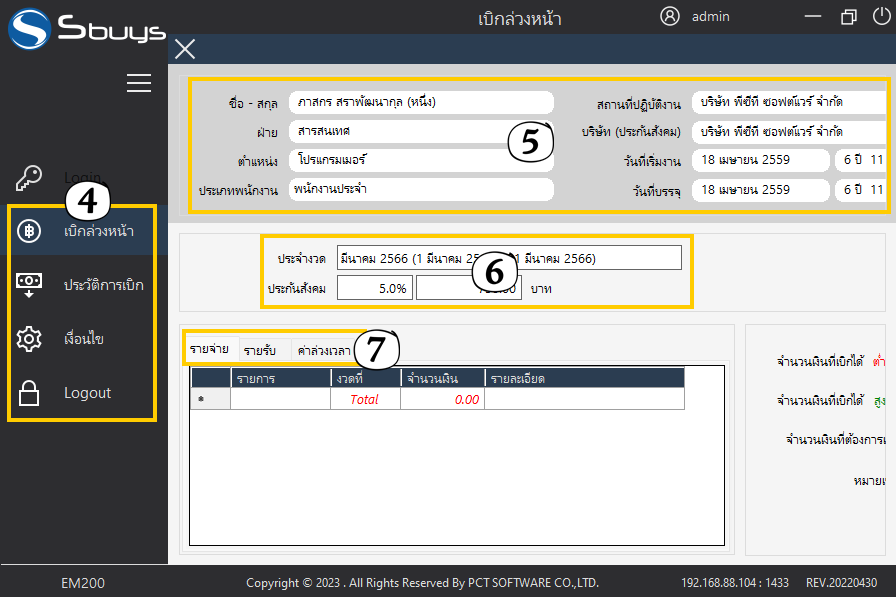This screenshot has height=597, width=896.
Task: Click the key icon beside Login
Action: click(30, 178)
